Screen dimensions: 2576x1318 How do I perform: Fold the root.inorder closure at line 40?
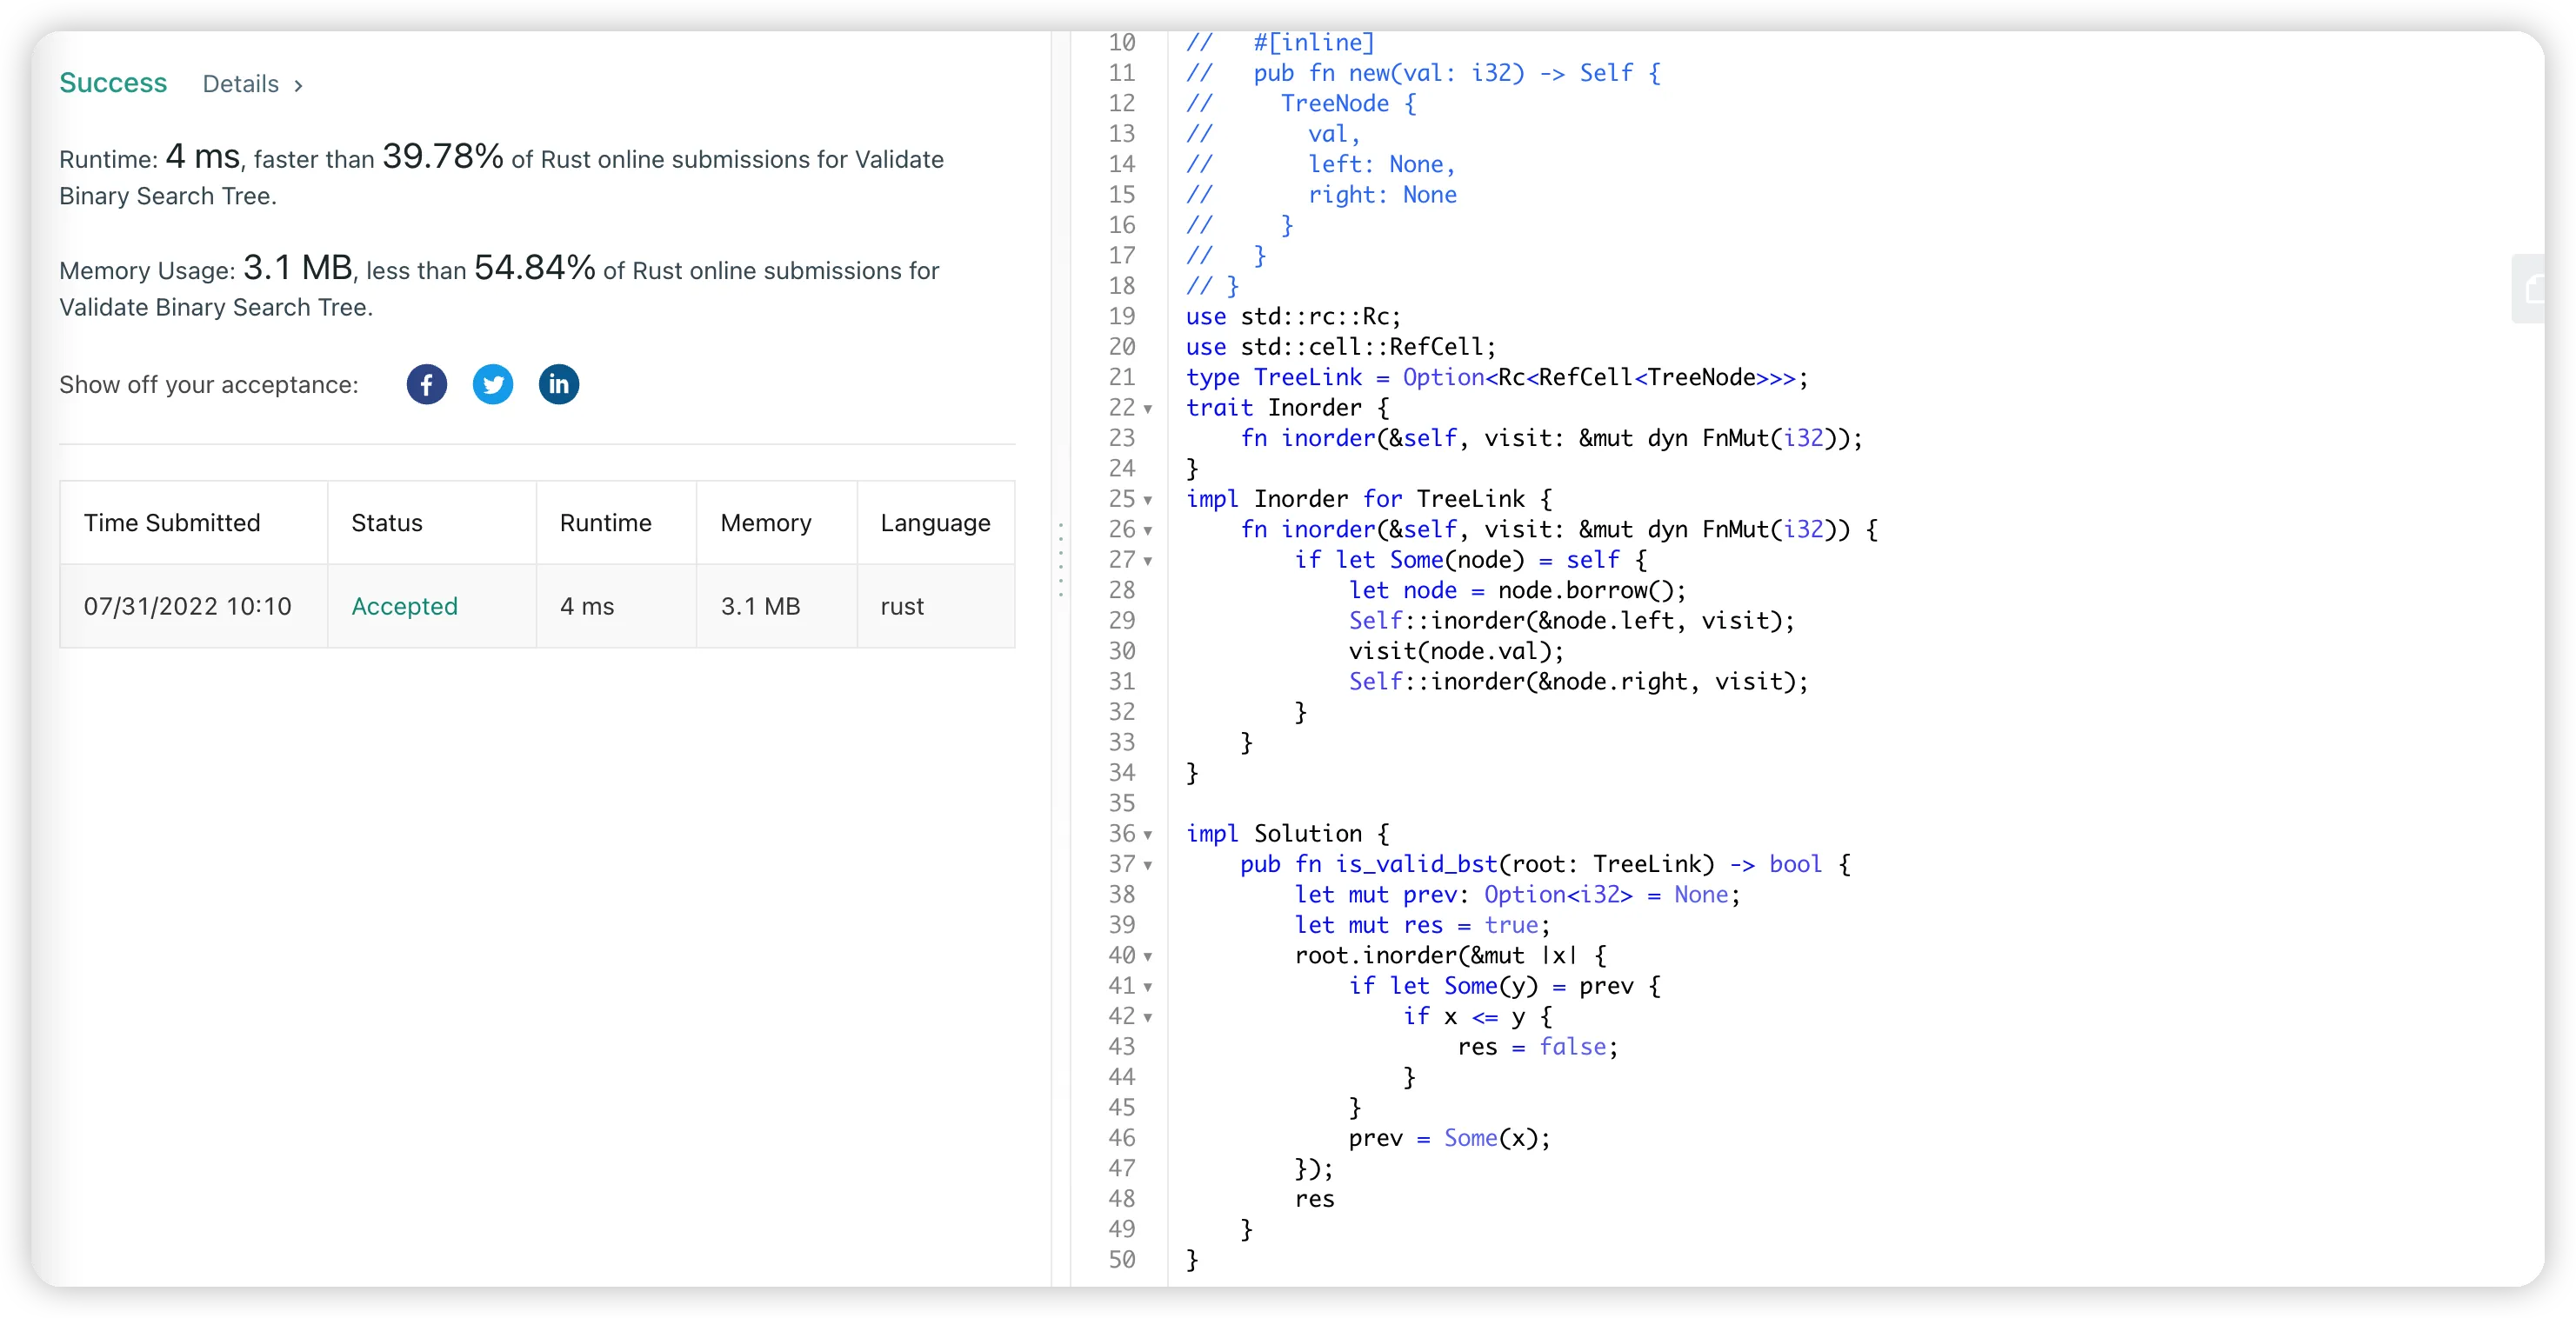(1147, 956)
